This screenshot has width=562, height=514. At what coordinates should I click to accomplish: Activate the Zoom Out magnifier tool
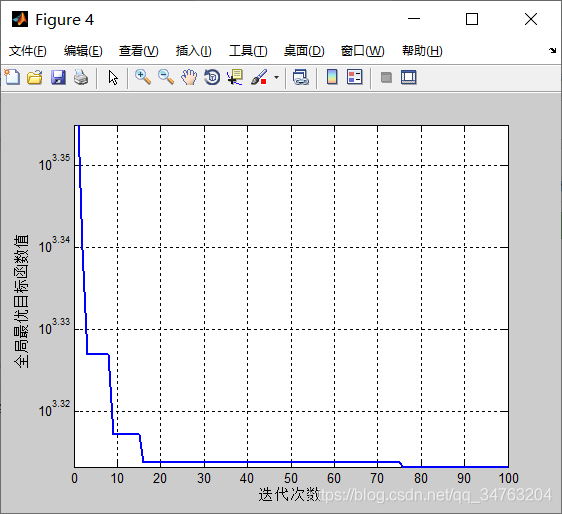click(x=166, y=77)
